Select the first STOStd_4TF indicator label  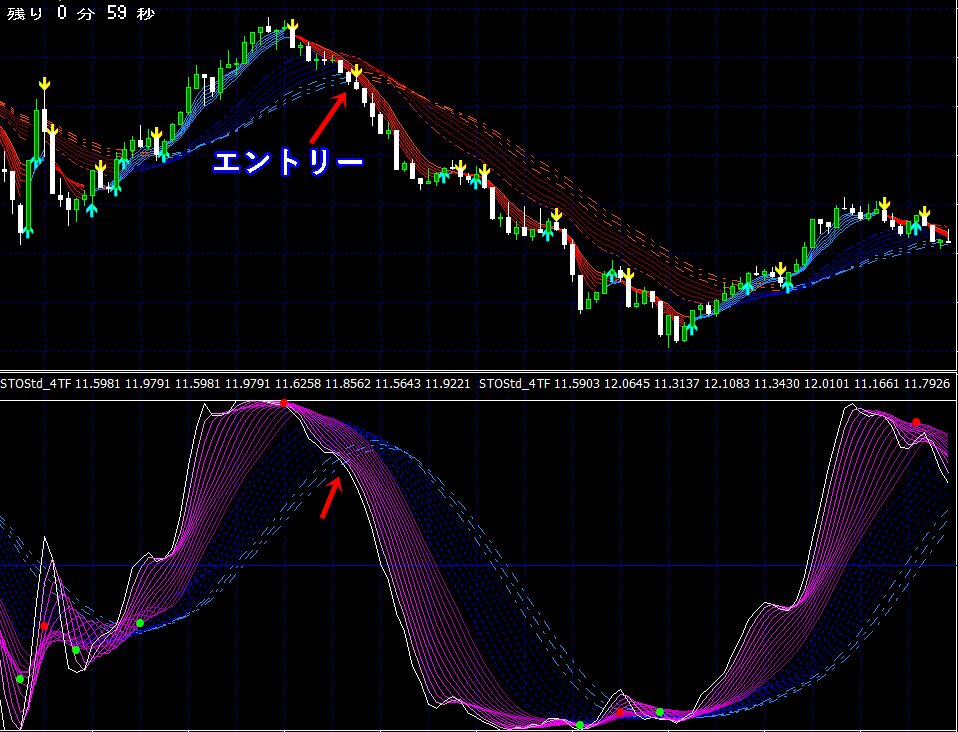(x=36, y=383)
